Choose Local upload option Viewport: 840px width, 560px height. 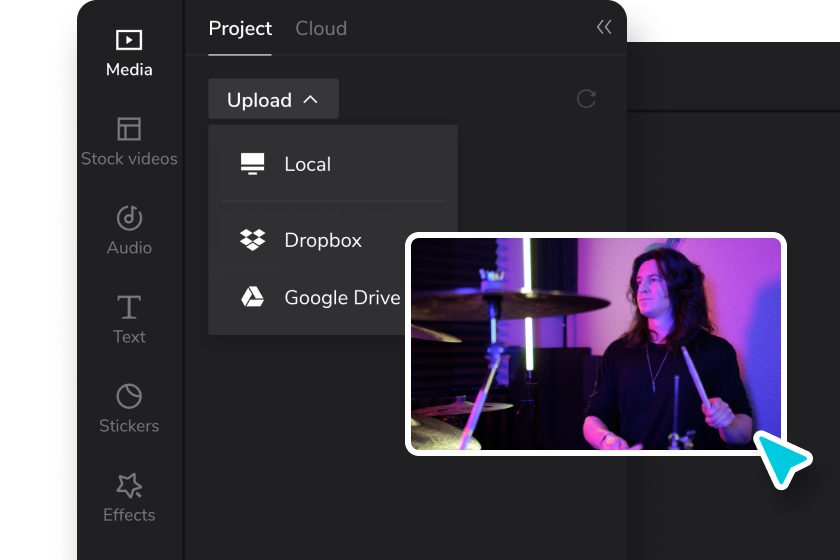[x=333, y=164]
